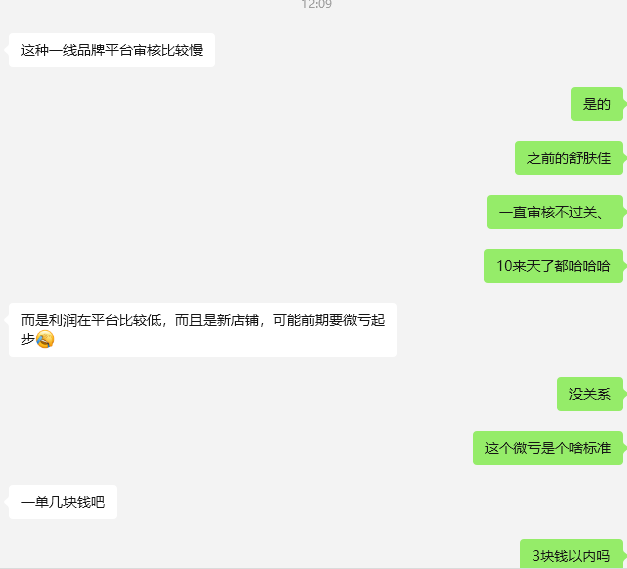Click "10" in the 10来天了 message
The image size is (627, 569).
[x=504, y=266]
